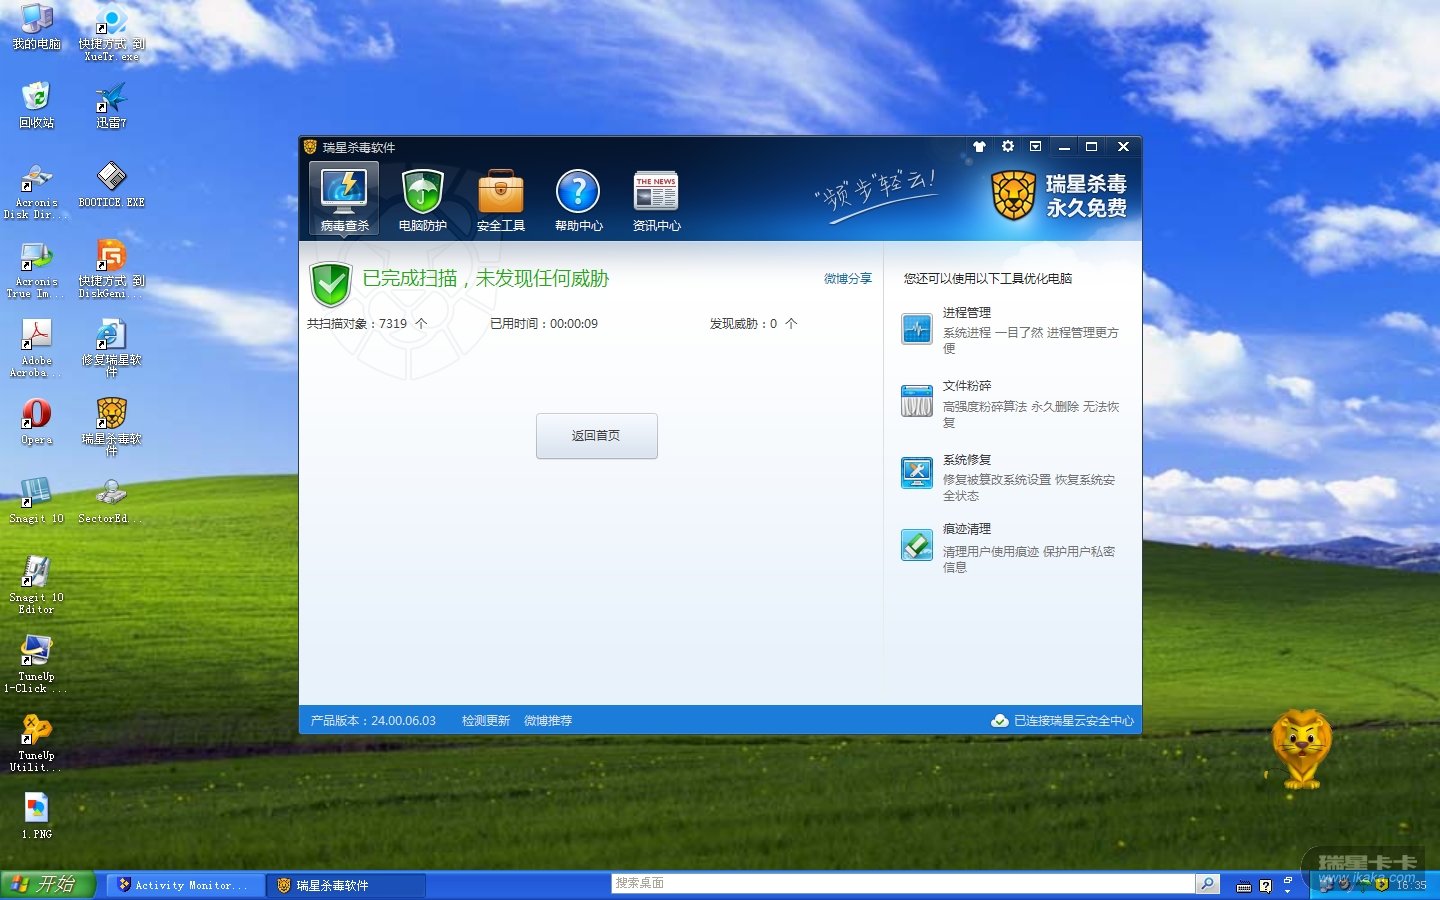Open the 系统修复 system repair icon
Image resolution: width=1440 pixels, height=900 pixels.
pyautogui.click(x=916, y=473)
